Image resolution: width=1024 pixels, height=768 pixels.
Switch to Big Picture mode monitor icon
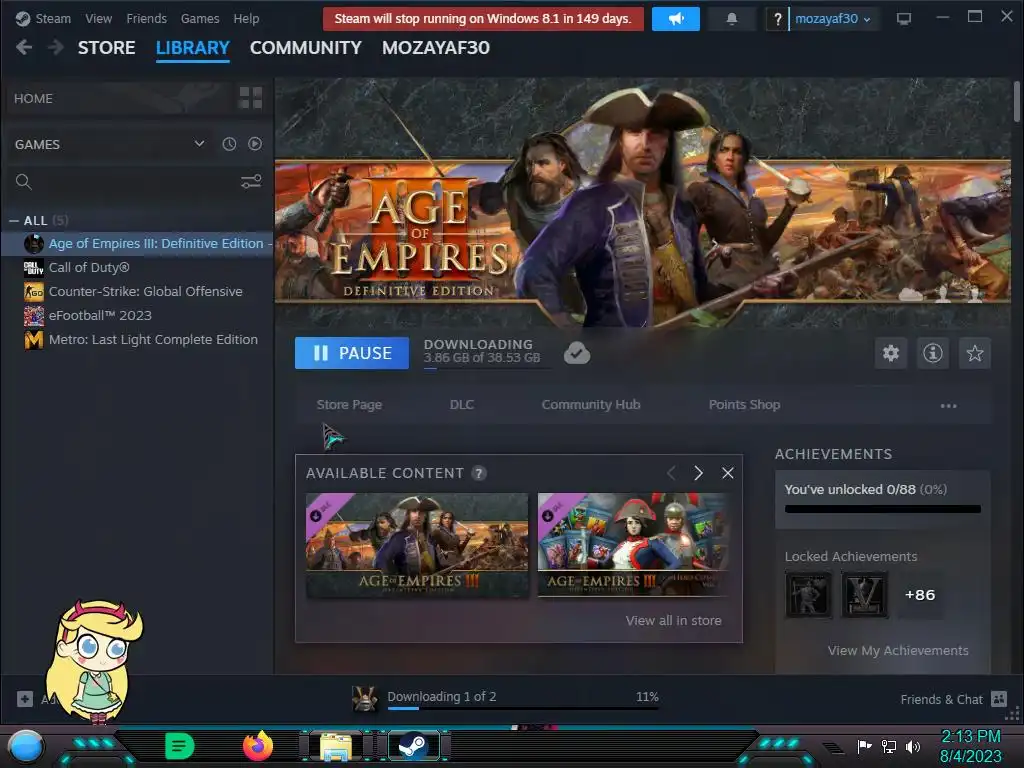coord(904,18)
